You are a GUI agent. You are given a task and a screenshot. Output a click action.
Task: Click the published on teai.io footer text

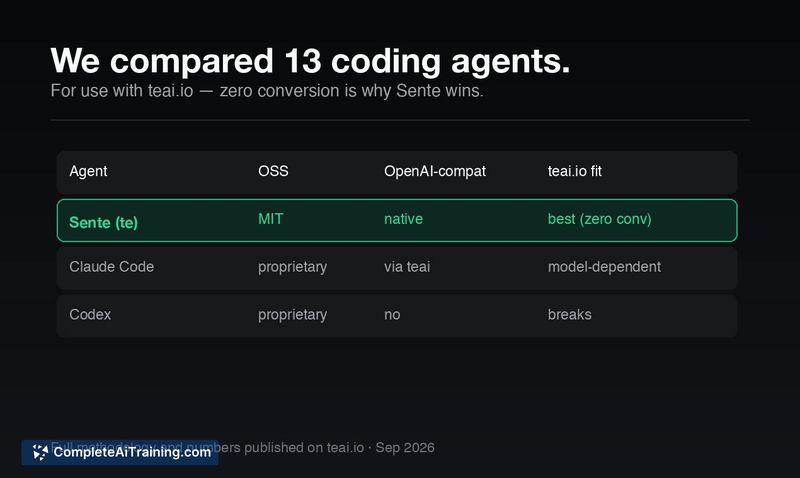(304, 448)
